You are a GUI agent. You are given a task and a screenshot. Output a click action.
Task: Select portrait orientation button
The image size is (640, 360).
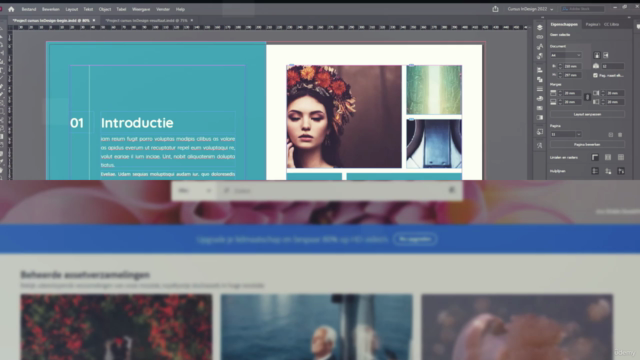tap(597, 55)
